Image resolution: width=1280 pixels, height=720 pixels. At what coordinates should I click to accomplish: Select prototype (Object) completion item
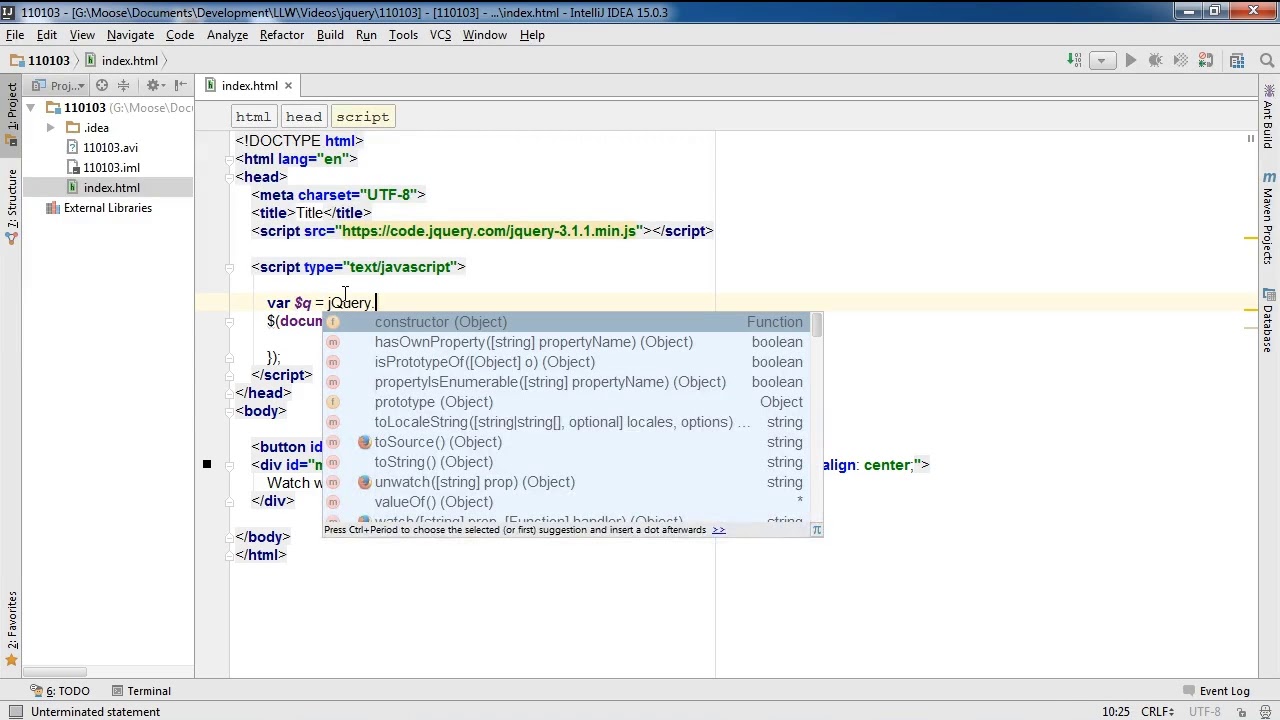coord(566,402)
